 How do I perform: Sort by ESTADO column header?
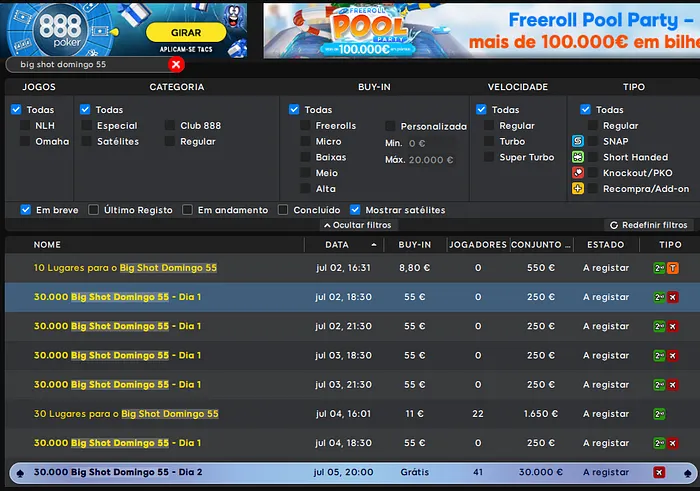click(x=605, y=245)
